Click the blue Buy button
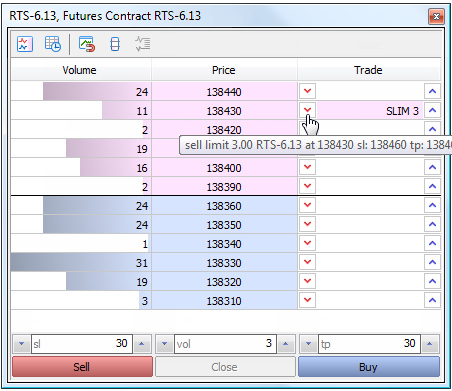This screenshot has height=391, width=452. [369, 367]
